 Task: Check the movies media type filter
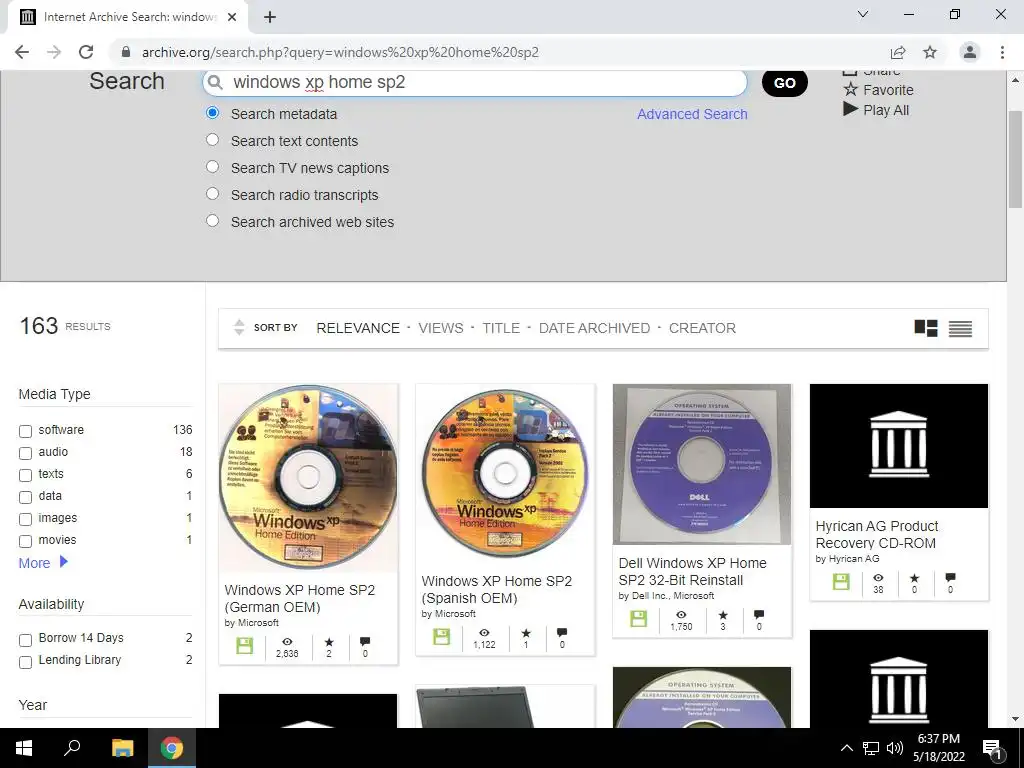pyautogui.click(x=25, y=541)
